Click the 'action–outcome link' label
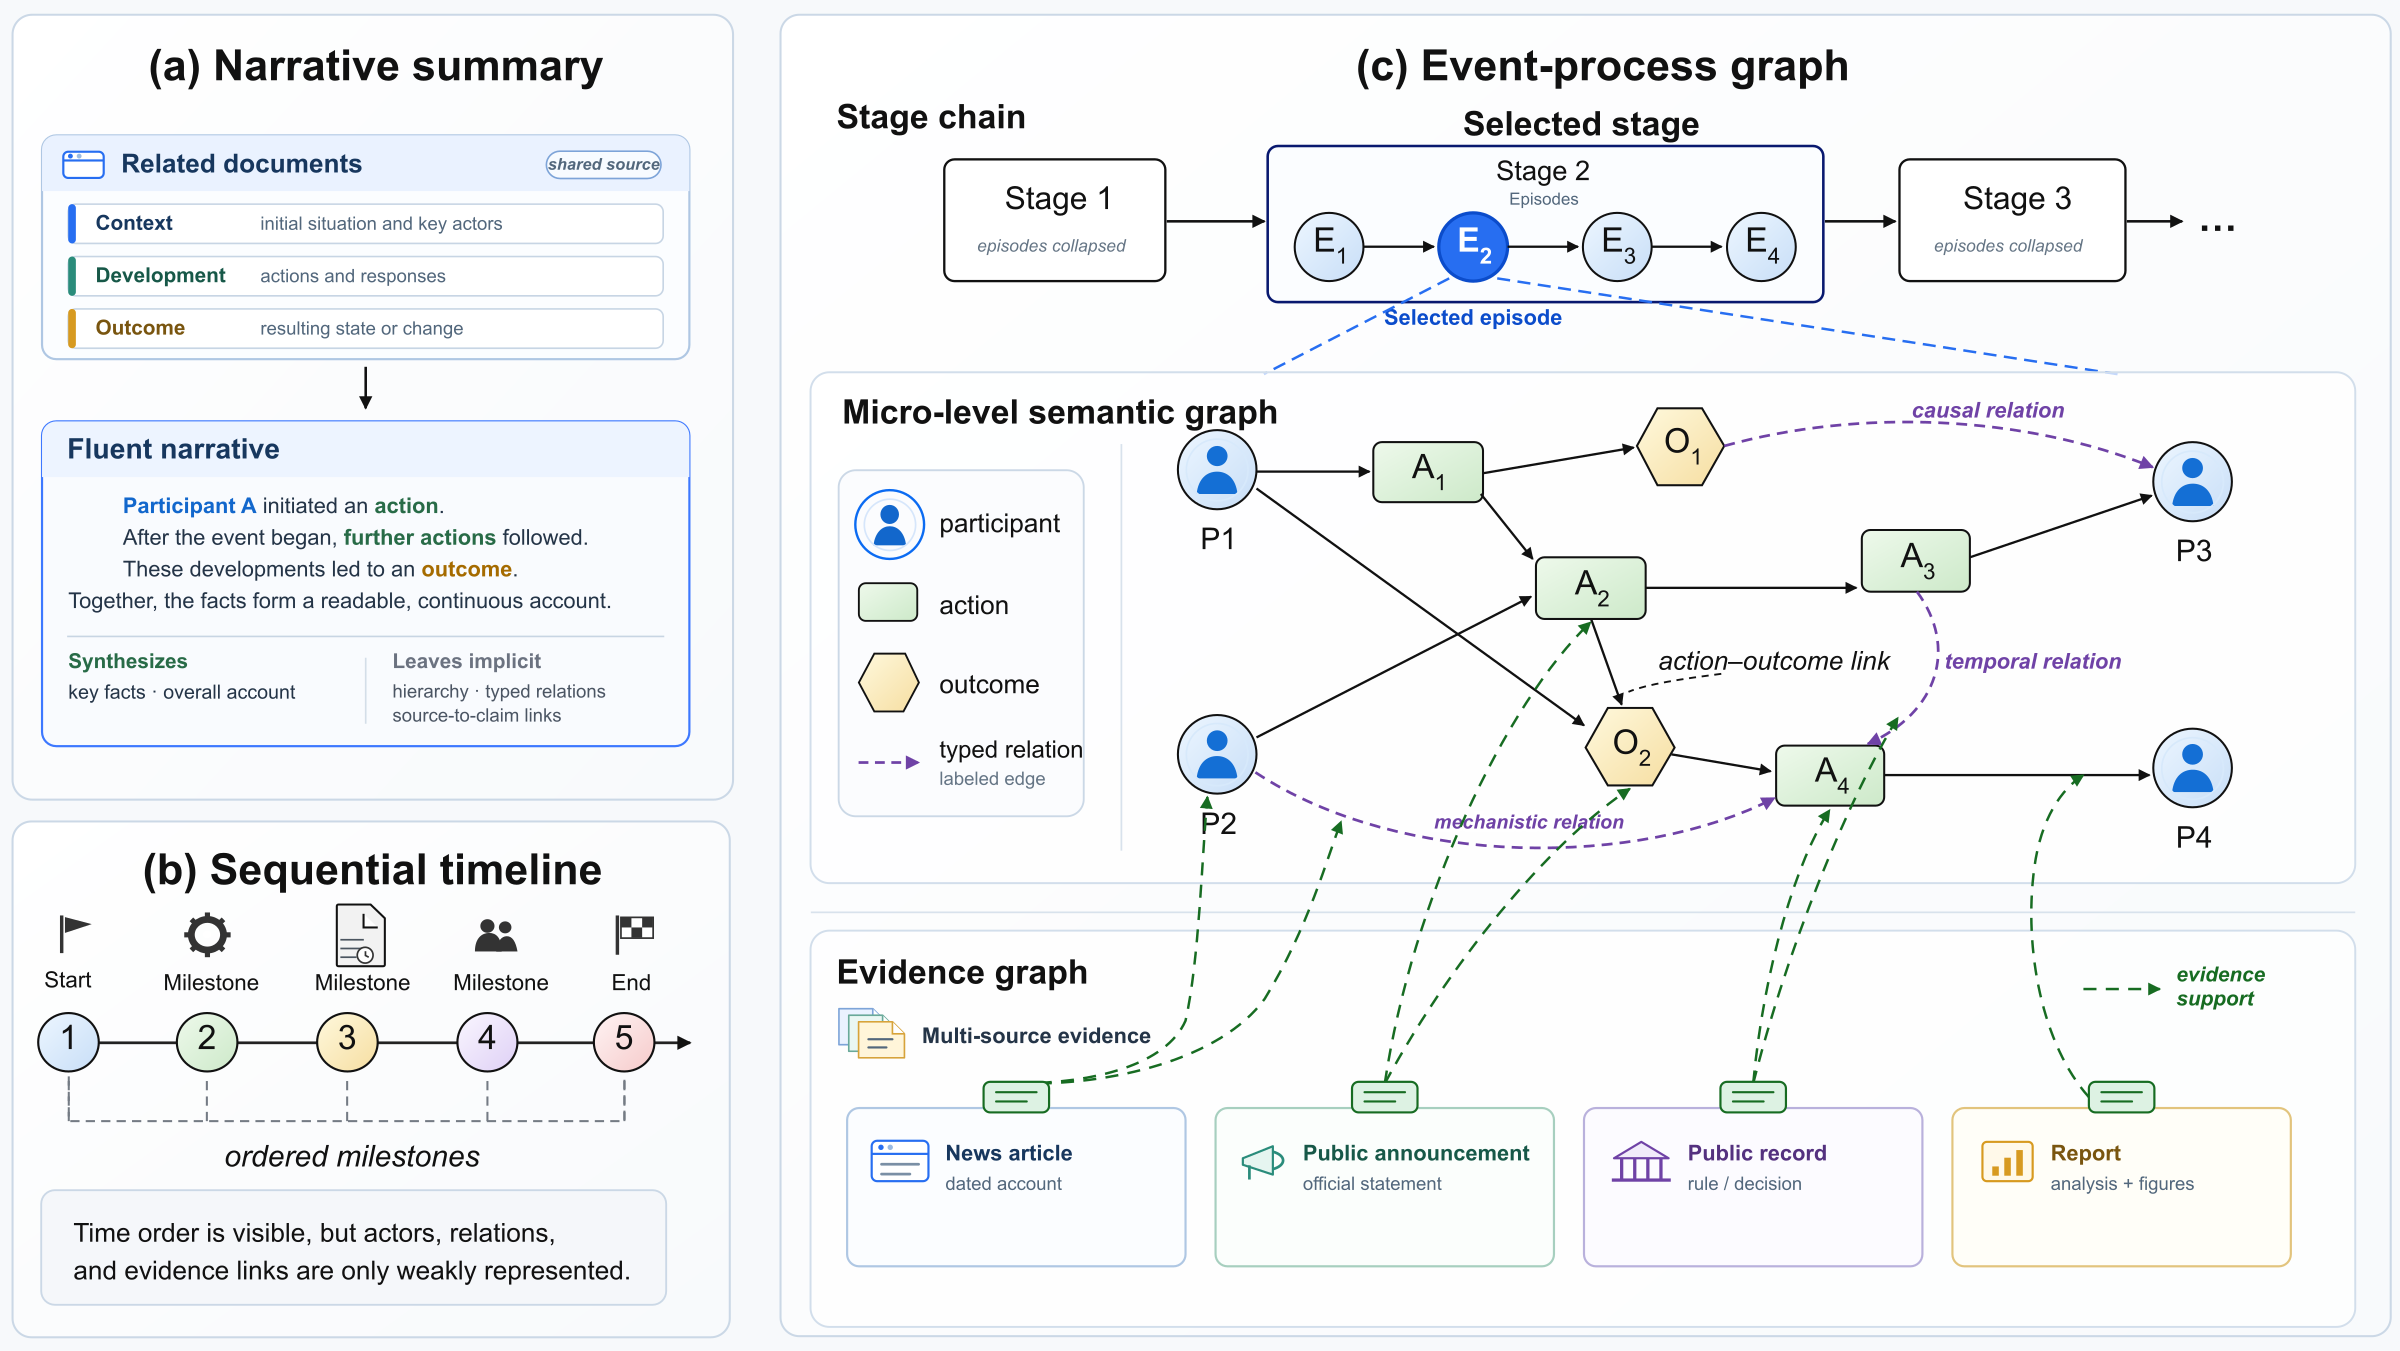The height and width of the screenshot is (1351, 2400). (x=1774, y=661)
